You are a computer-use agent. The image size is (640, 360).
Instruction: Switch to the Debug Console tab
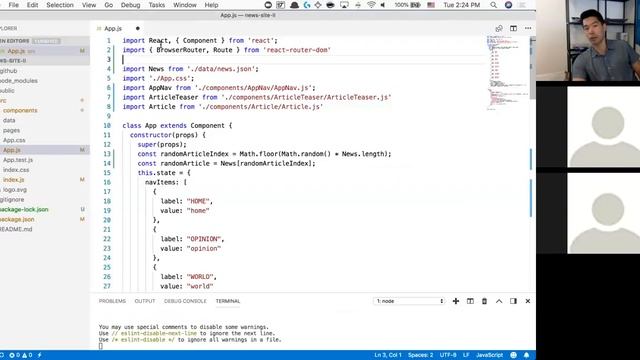(185, 301)
